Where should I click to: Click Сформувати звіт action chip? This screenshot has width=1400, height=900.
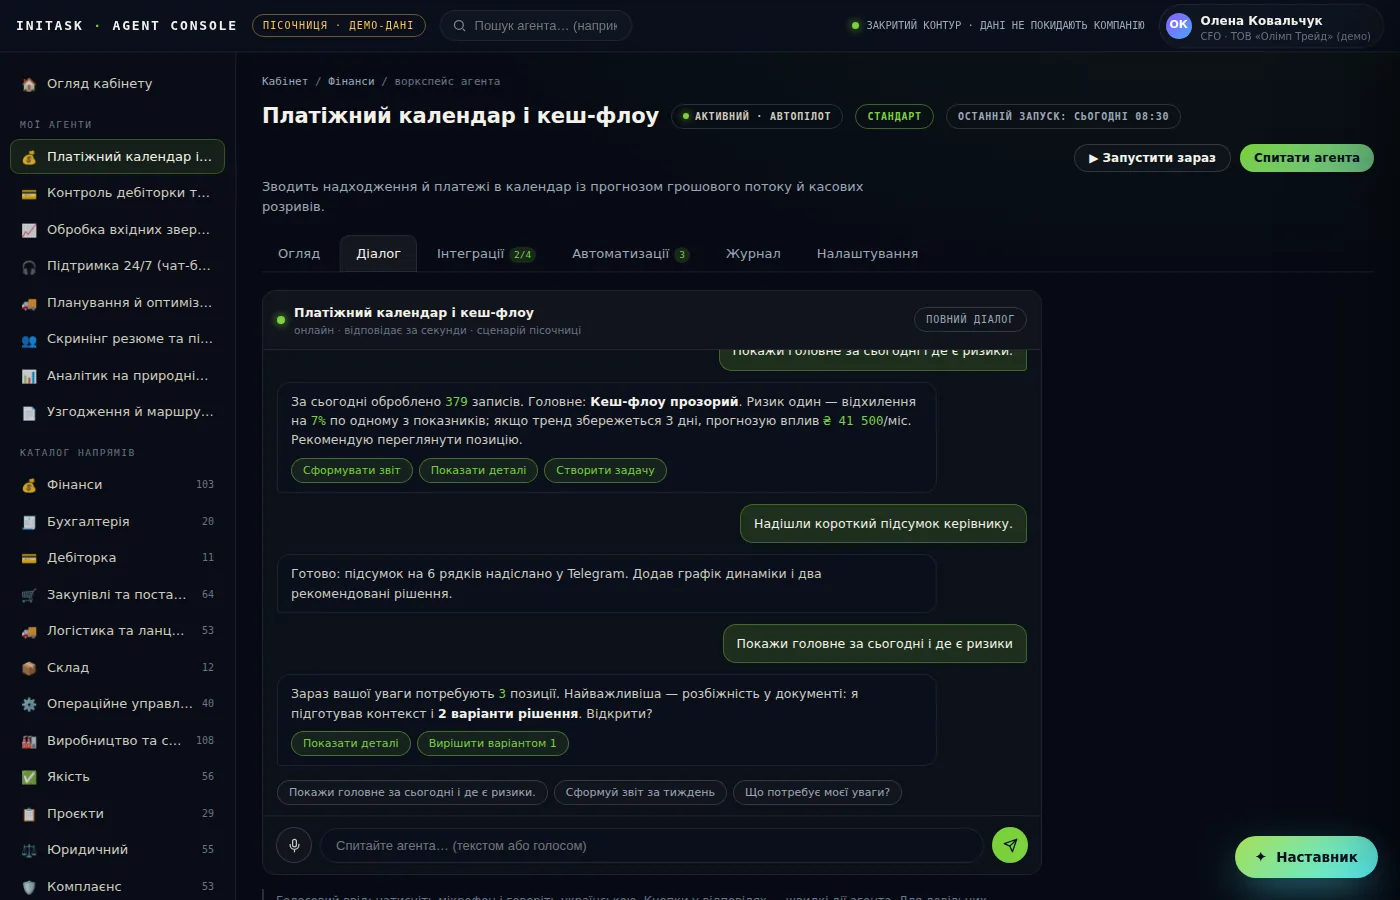pos(352,470)
